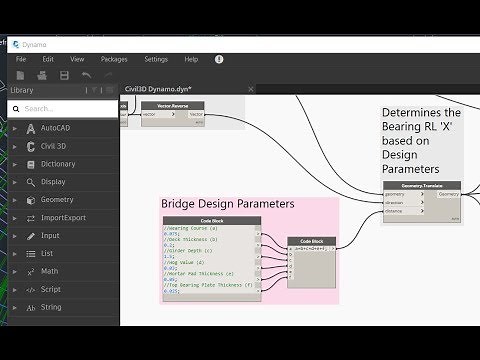
Task: Expand the Display library category
Action: click(14, 182)
